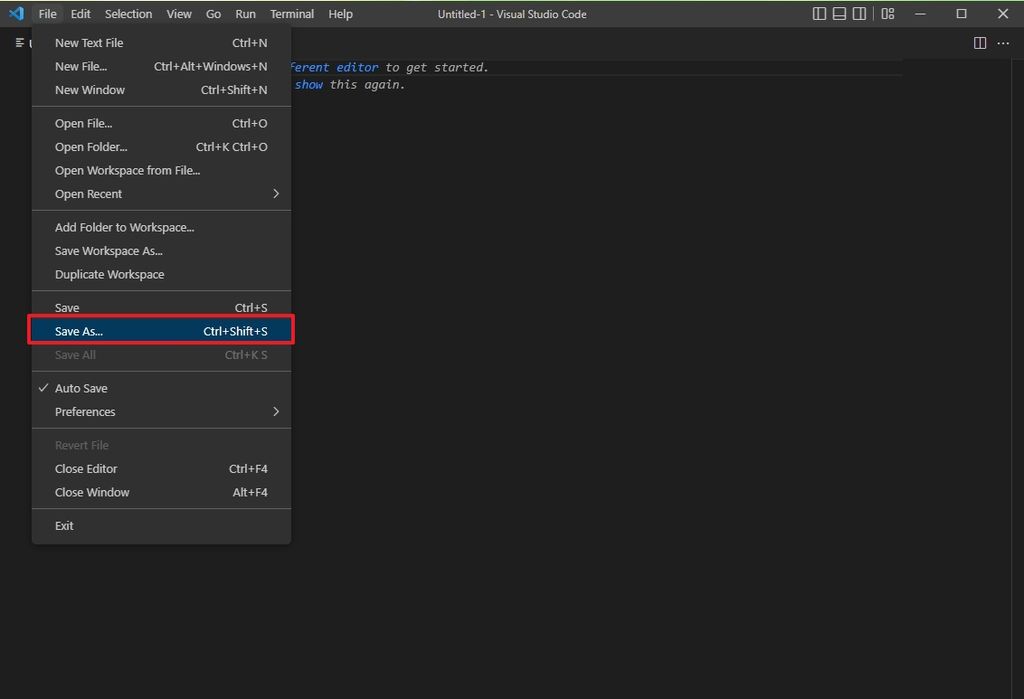Open the Customize Layout icon in the title bar
This screenshot has width=1024, height=699.
click(886, 13)
